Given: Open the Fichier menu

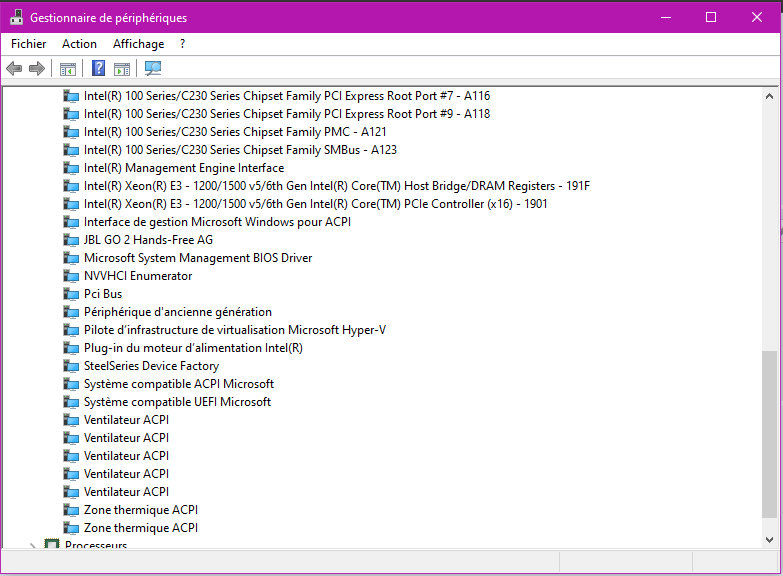Looking at the screenshot, I should 28,44.
